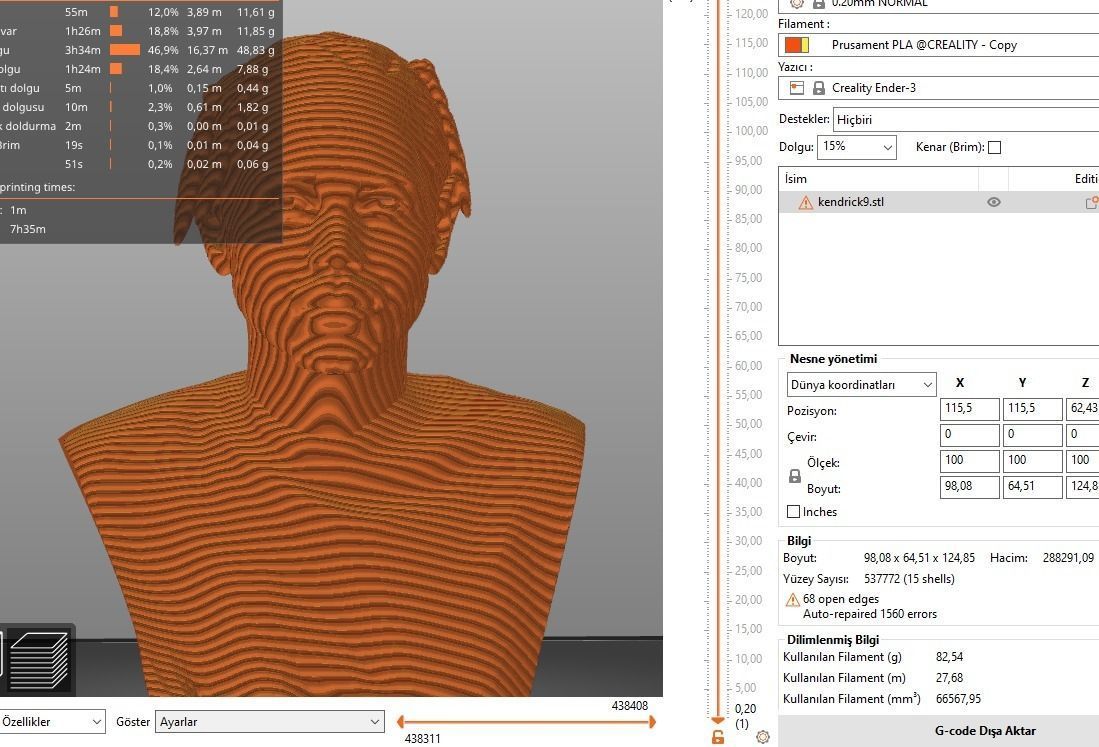Click the Pozisyon X field 115,5

coord(969,409)
